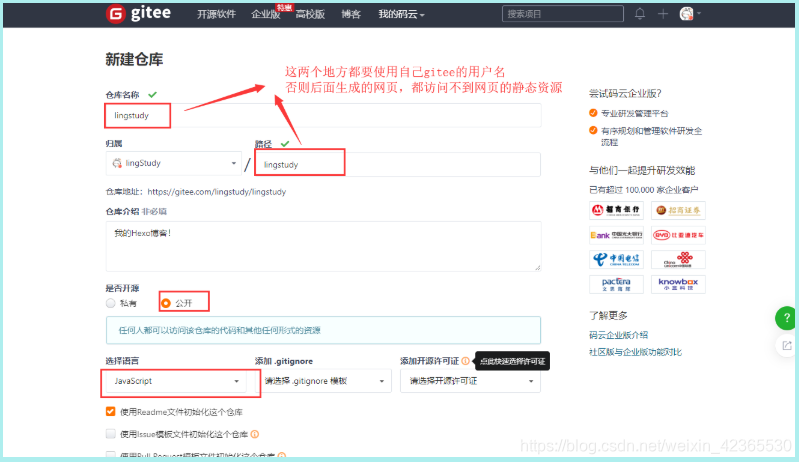
Task: Click the license info icon next to 添加开源许可证
Action: pos(466,360)
